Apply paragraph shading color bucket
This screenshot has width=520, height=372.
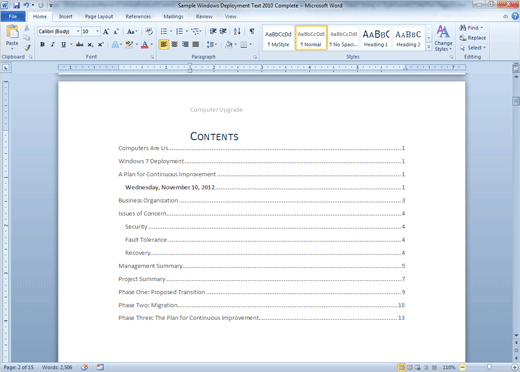(x=229, y=44)
